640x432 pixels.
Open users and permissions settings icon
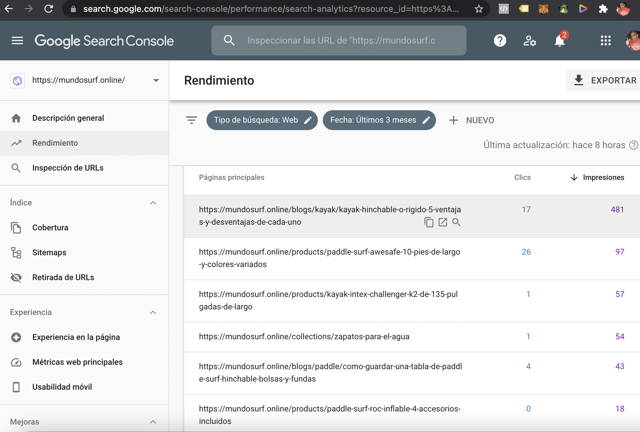point(529,40)
